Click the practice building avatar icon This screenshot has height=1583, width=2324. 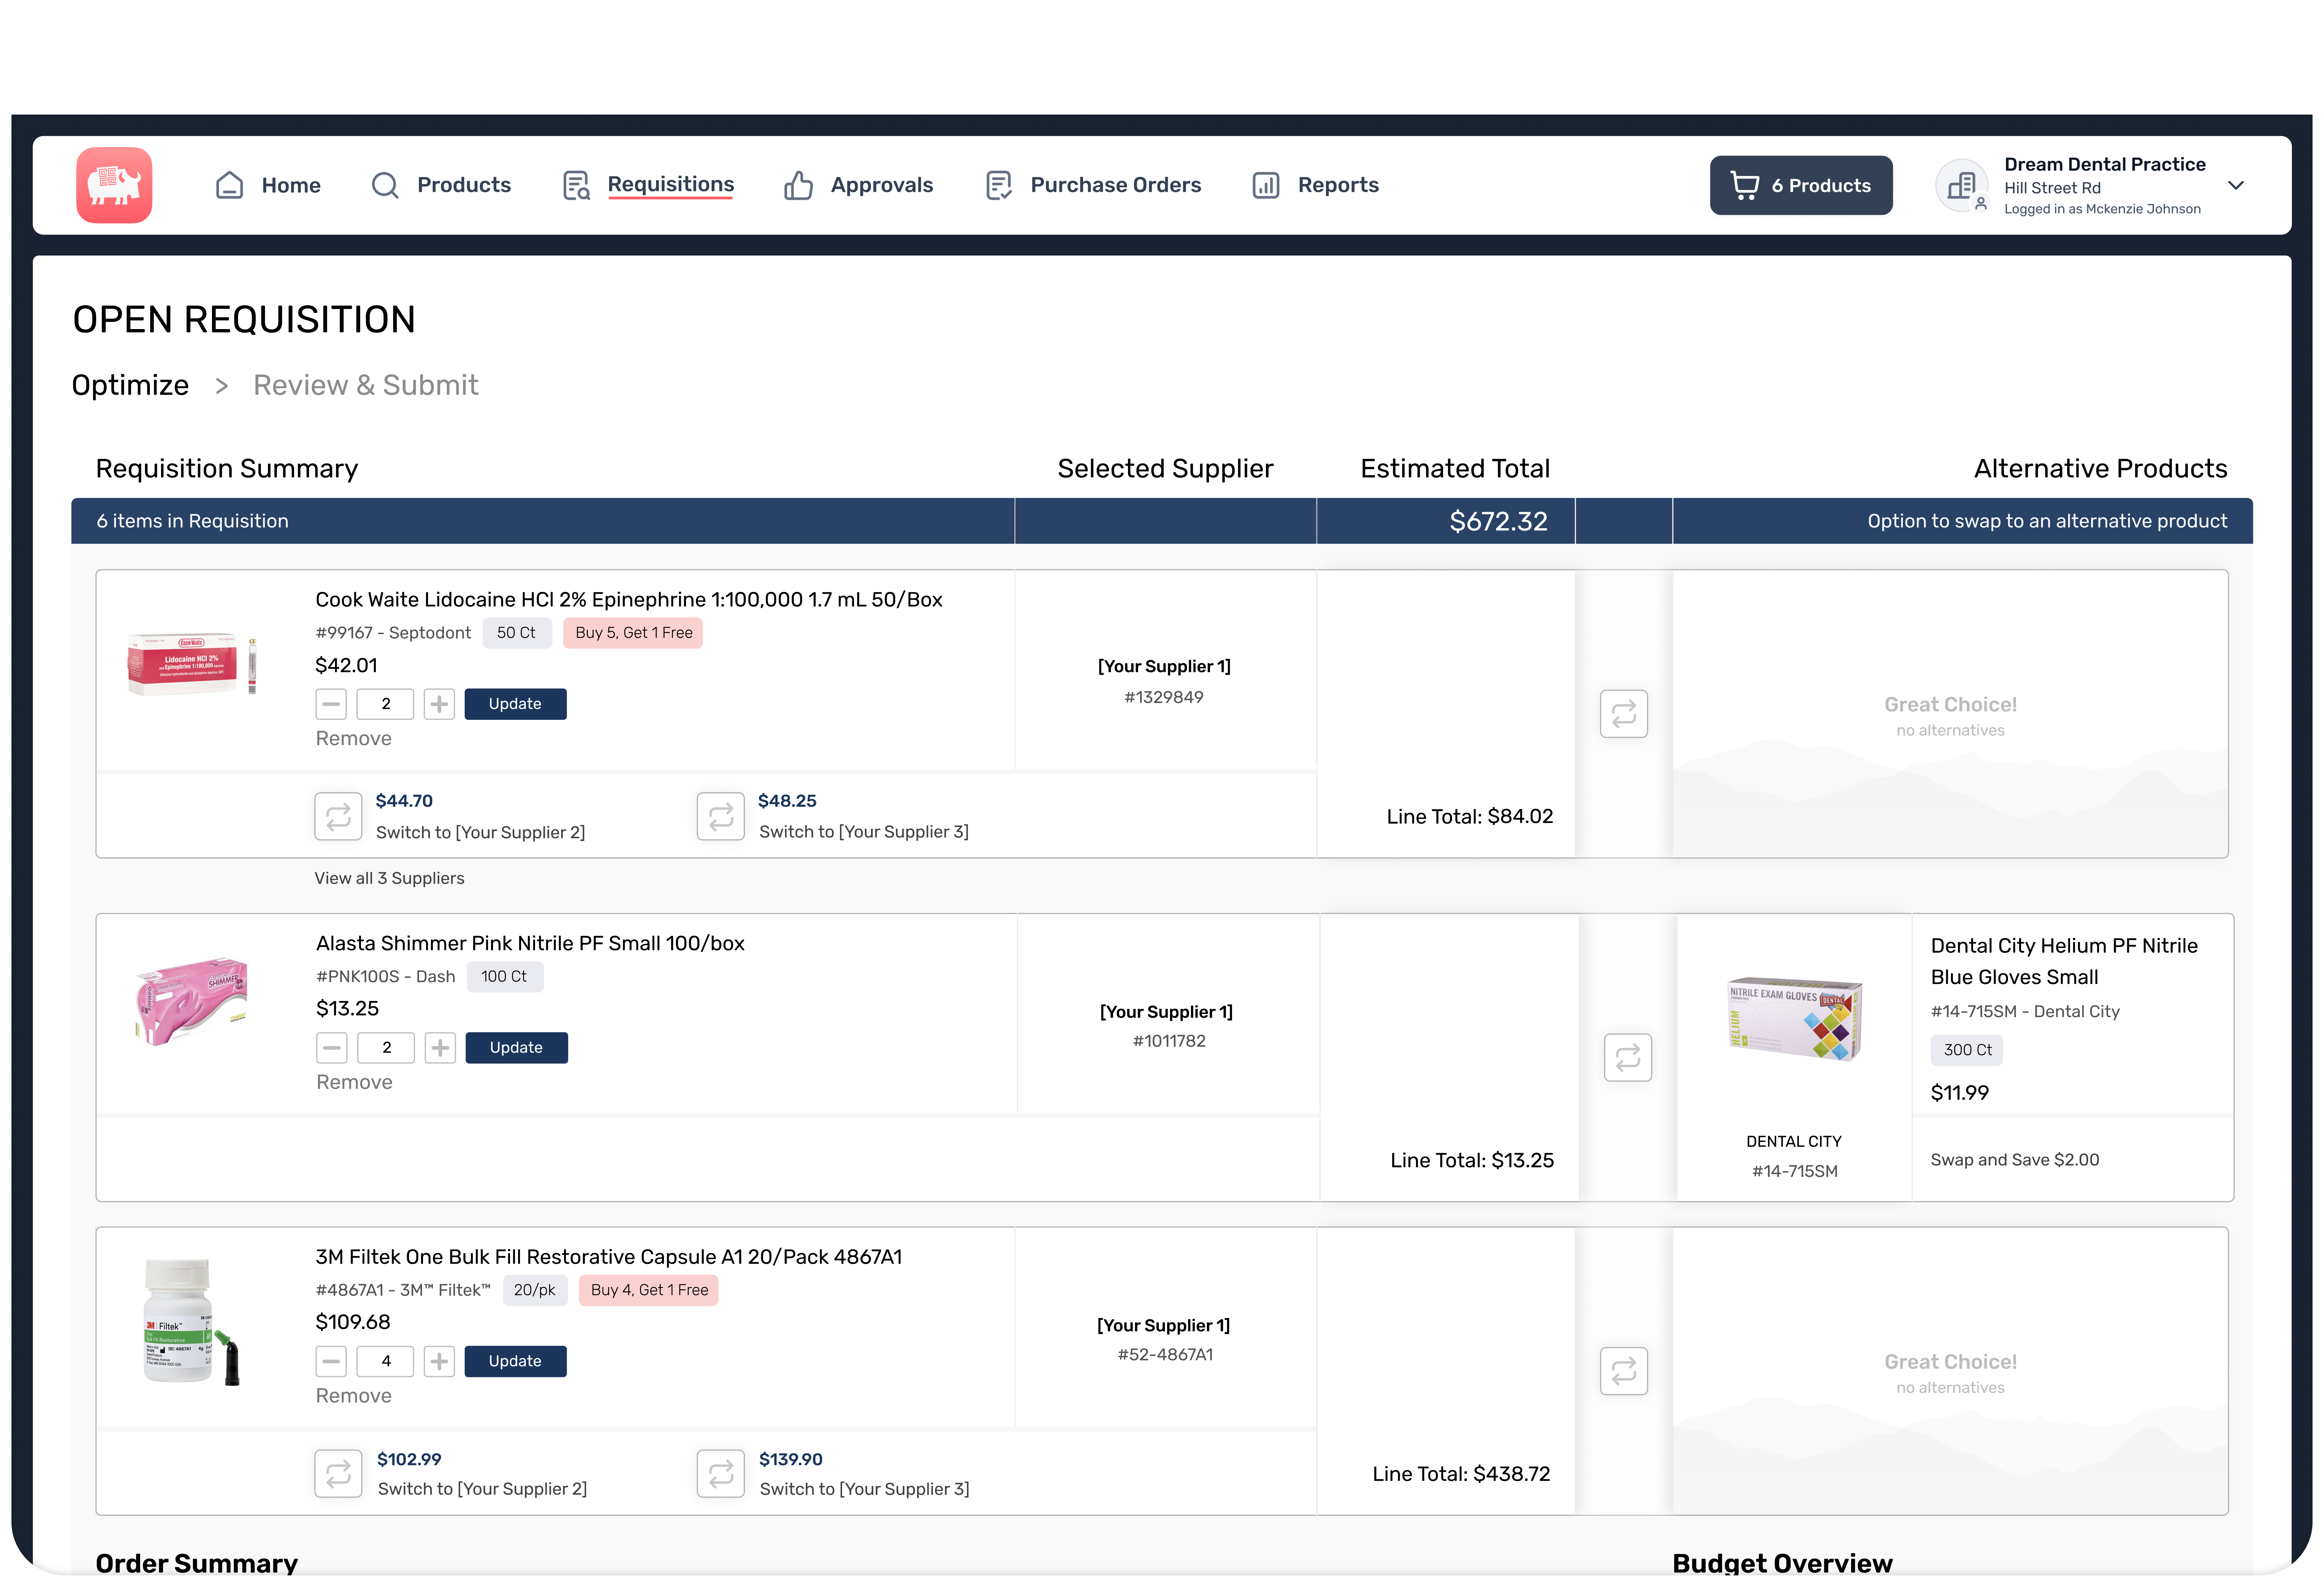point(1962,186)
